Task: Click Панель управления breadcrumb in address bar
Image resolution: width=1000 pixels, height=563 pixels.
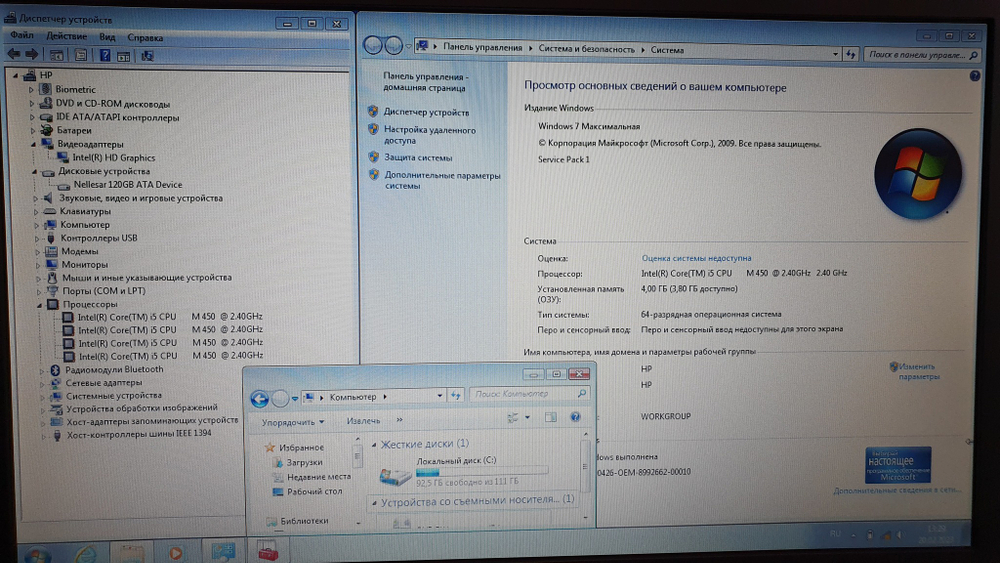Action: [x=482, y=48]
